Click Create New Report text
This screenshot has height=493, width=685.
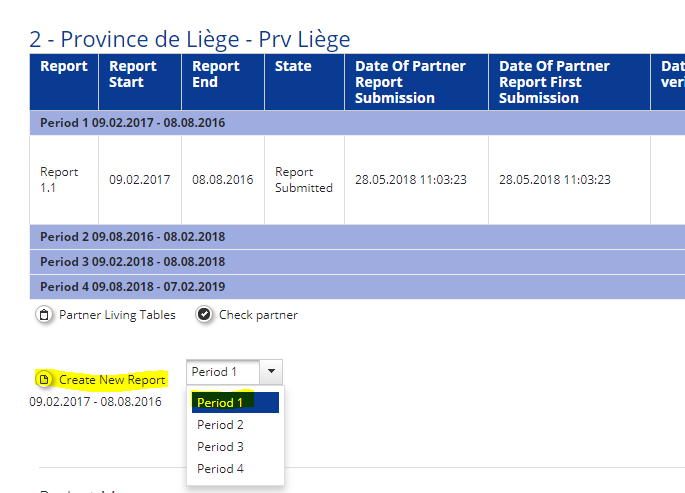click(x=112, y=380)
